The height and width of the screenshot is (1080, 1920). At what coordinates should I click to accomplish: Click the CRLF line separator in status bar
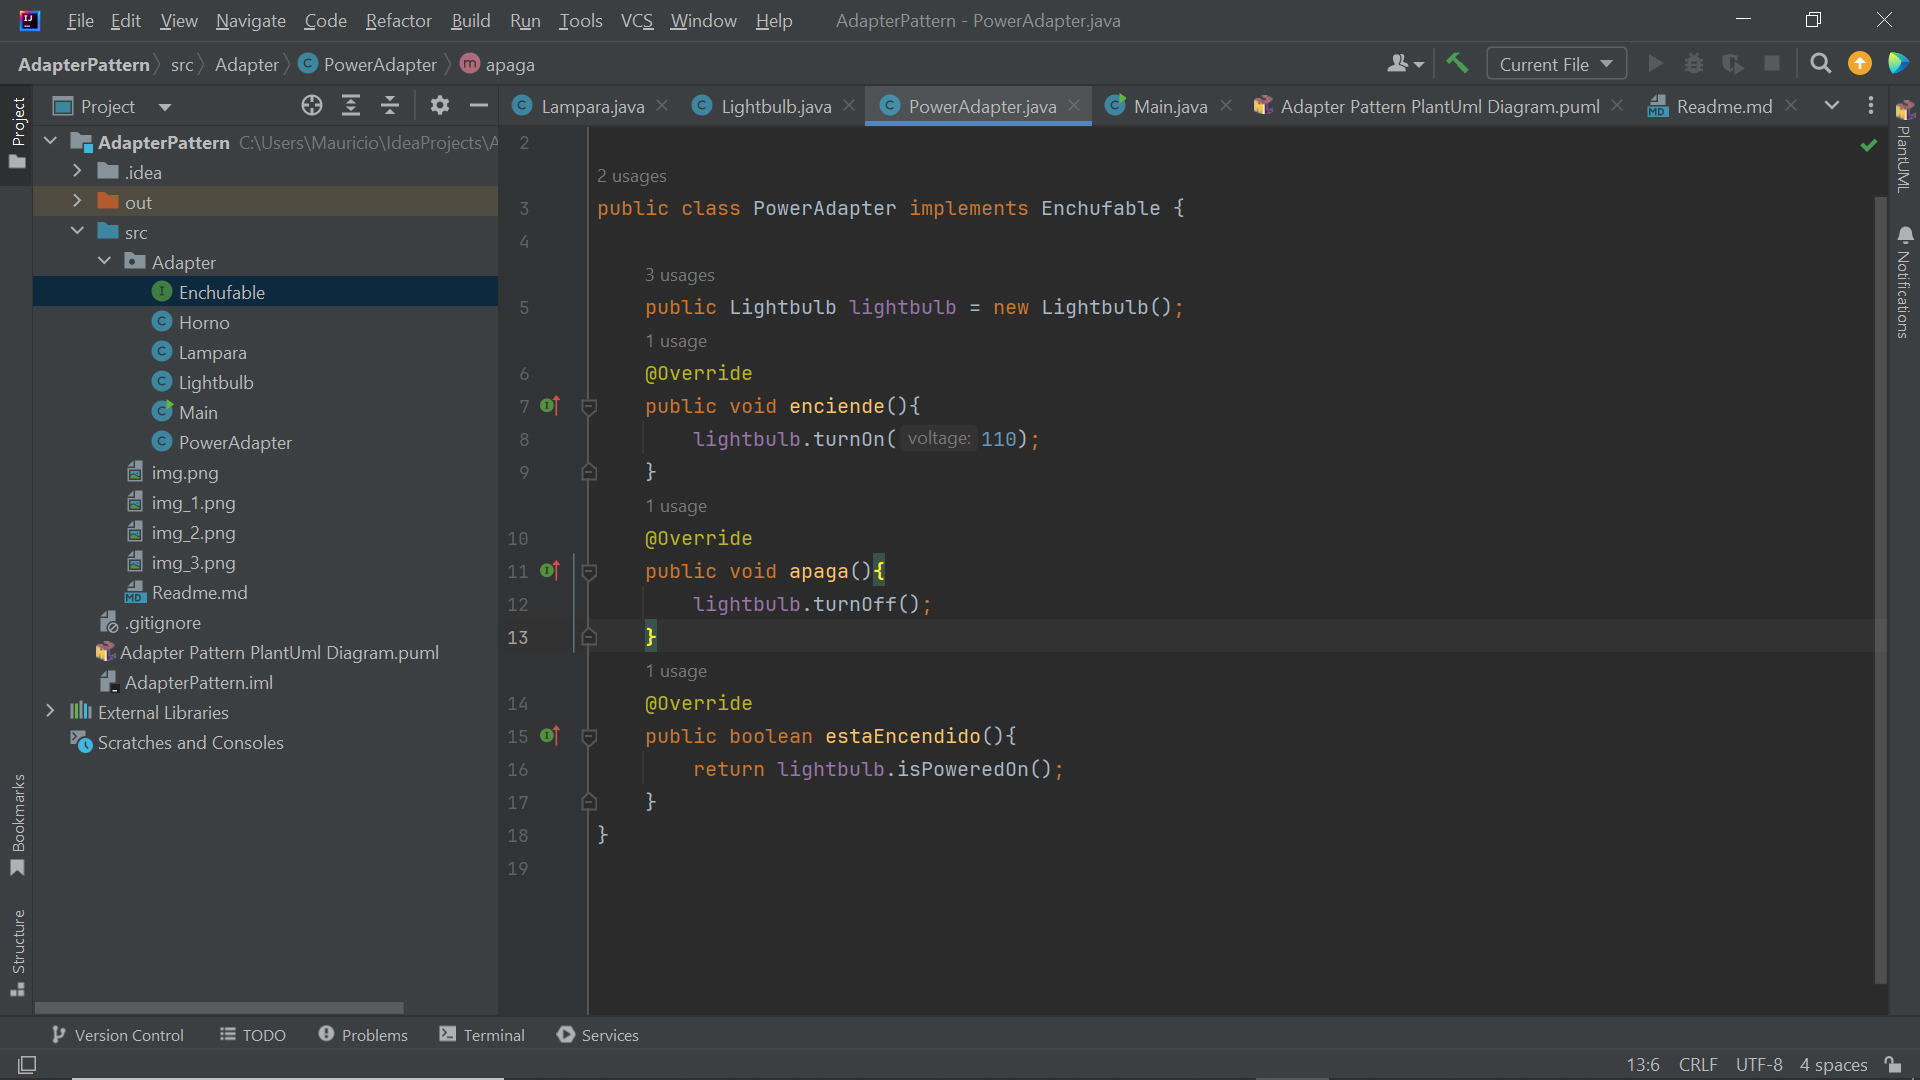(1698, 1065)
